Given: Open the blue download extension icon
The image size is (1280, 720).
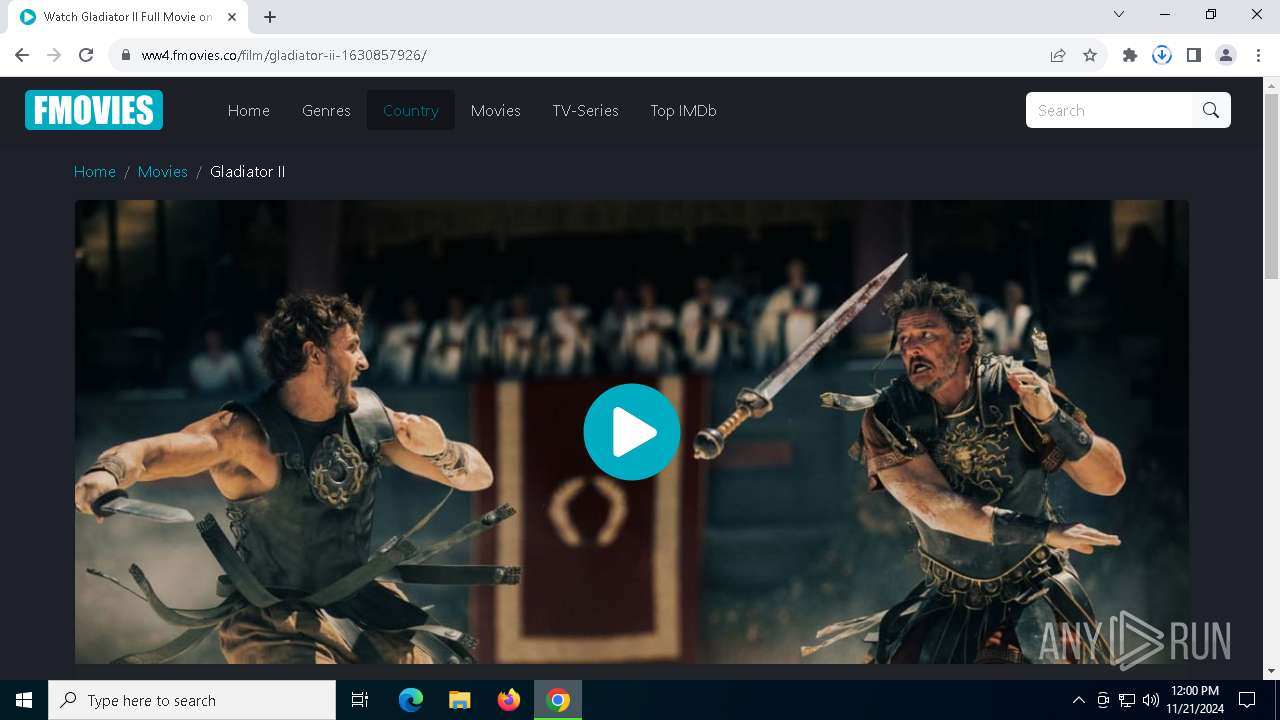Looking at the screenshot, I should point(1162,55).
